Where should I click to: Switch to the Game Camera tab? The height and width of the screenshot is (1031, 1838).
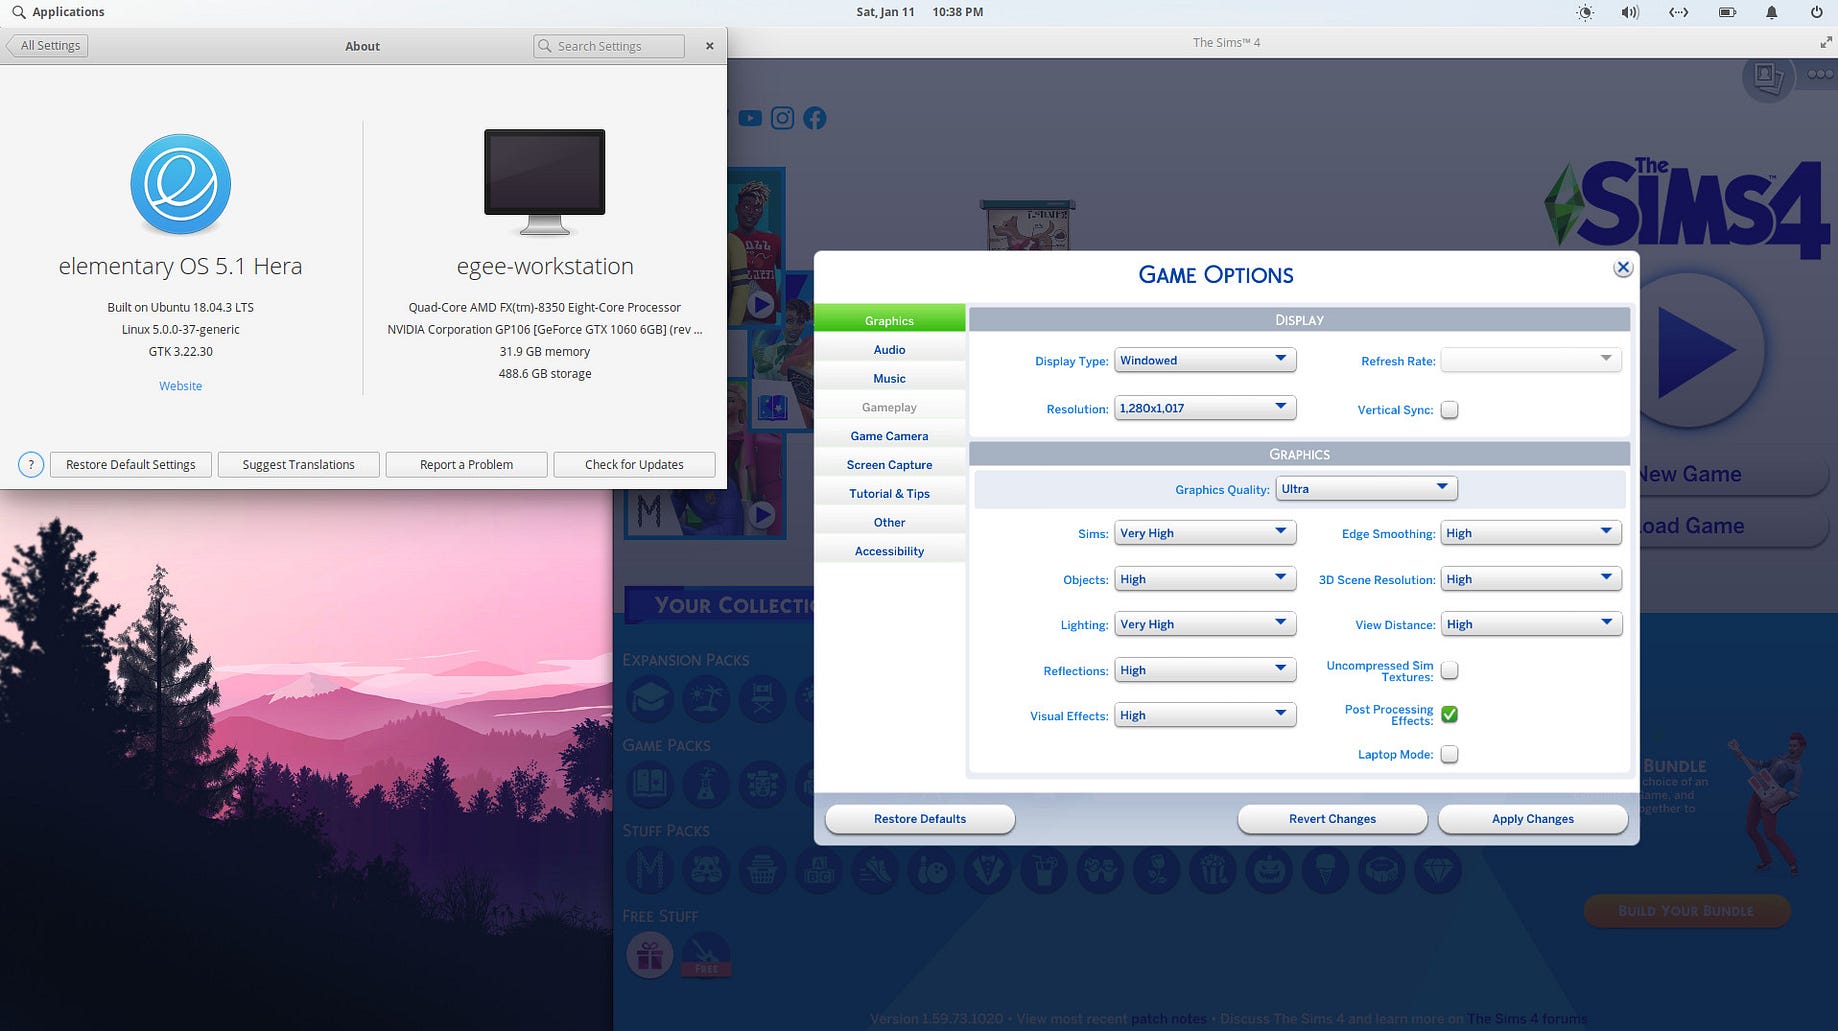click(889, 436)
